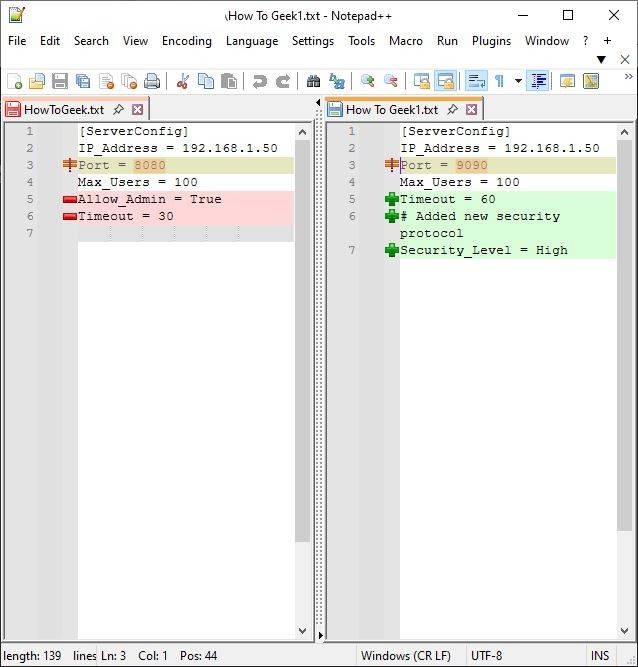Switch to the How To Geek1.txt tab

click(390, 109)
